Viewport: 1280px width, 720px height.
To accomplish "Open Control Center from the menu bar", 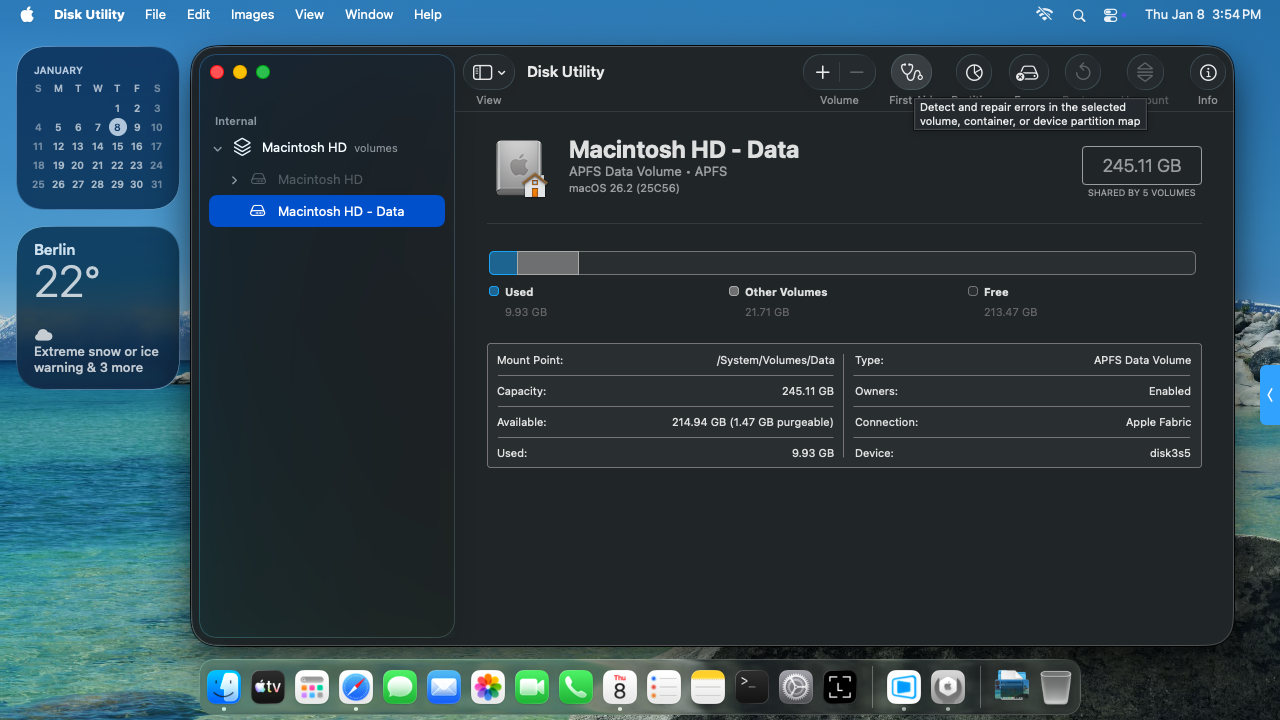I will 1111,15.
